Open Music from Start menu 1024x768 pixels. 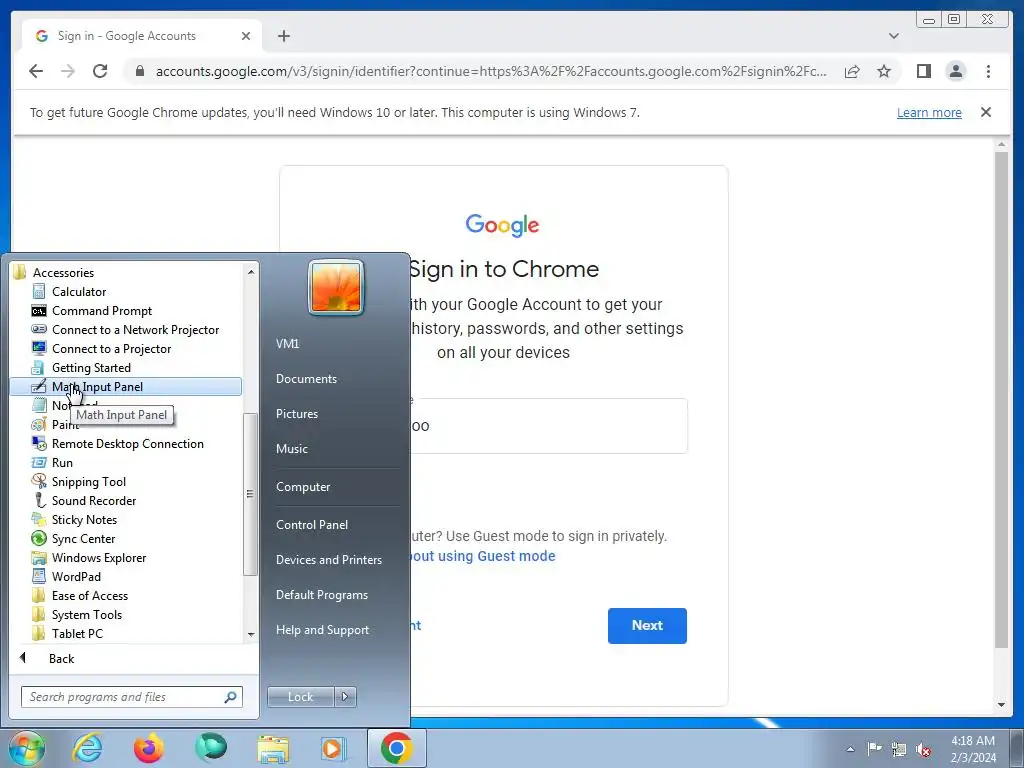coord(291,449)
